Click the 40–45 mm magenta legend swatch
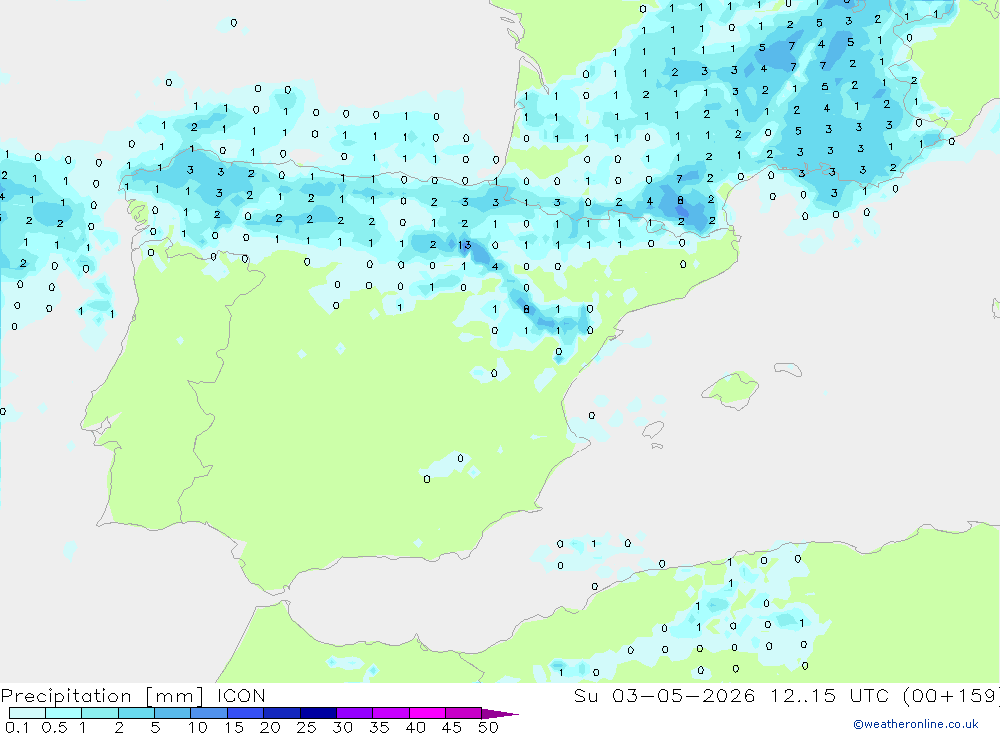 click(427, 713)
